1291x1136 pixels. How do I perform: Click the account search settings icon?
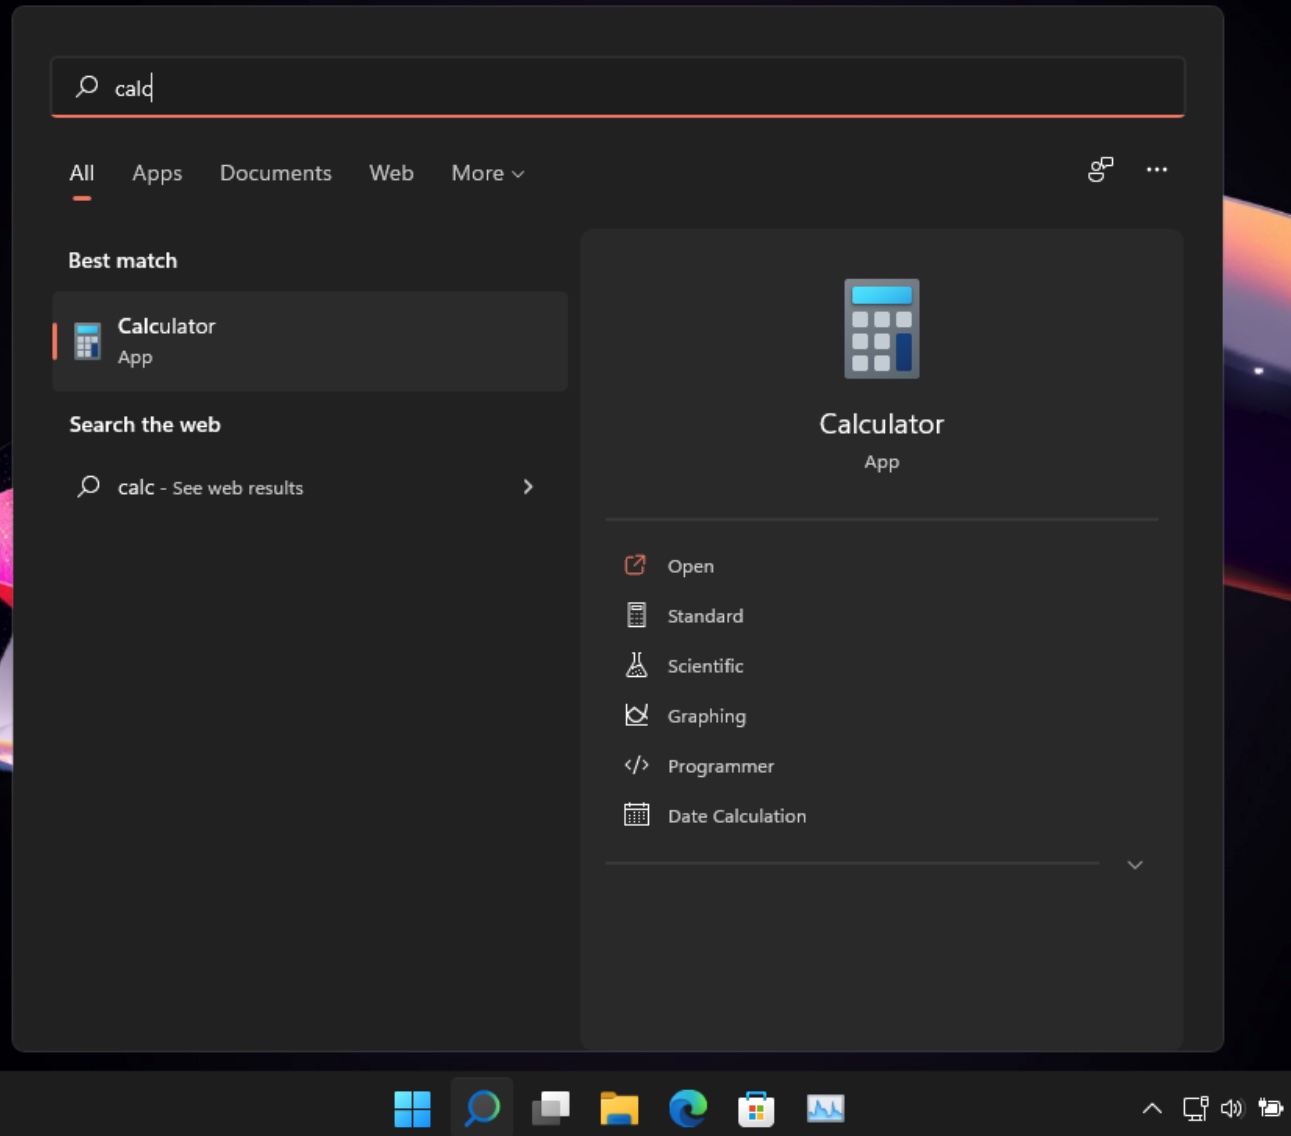(x=1100, y=170)
